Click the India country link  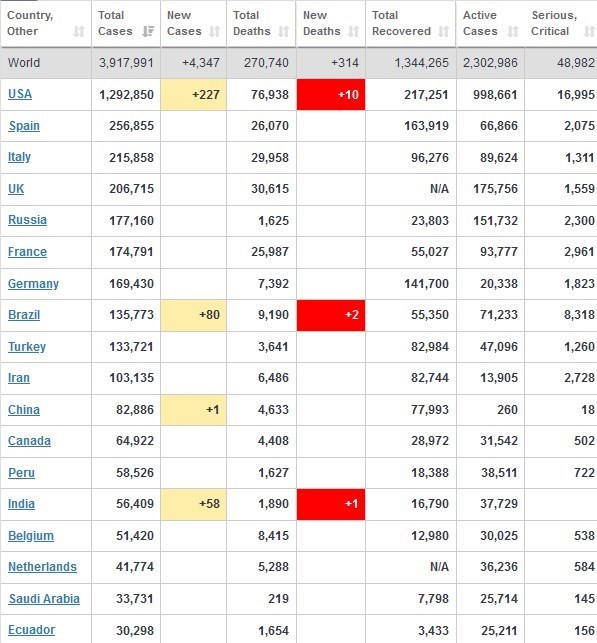coord(21,504)
